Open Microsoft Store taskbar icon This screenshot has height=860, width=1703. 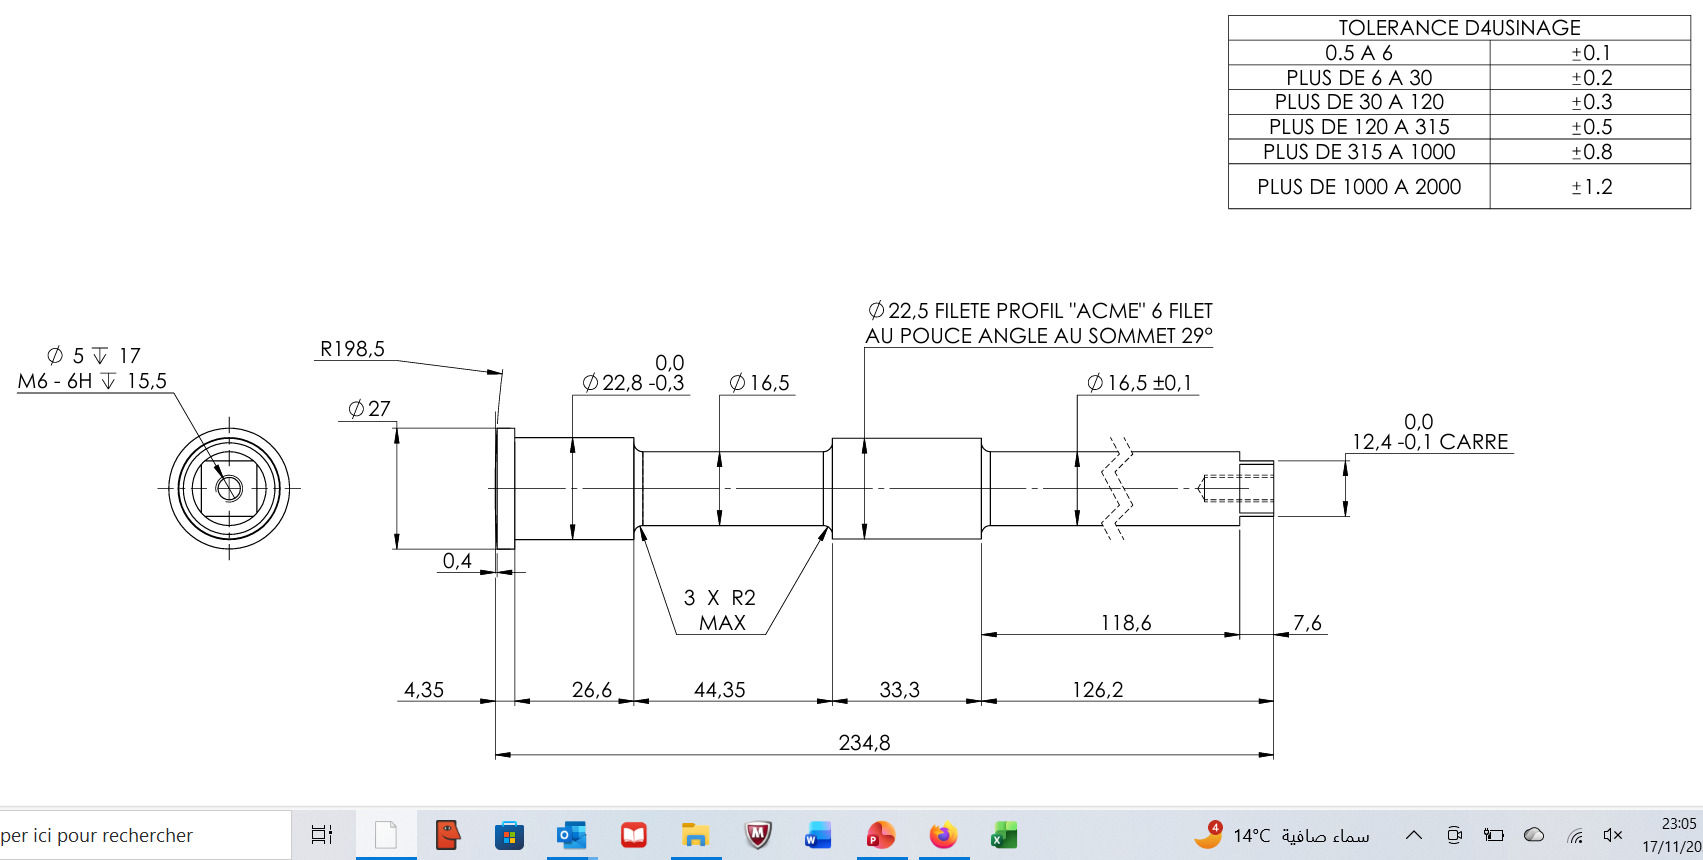(509, 834)
